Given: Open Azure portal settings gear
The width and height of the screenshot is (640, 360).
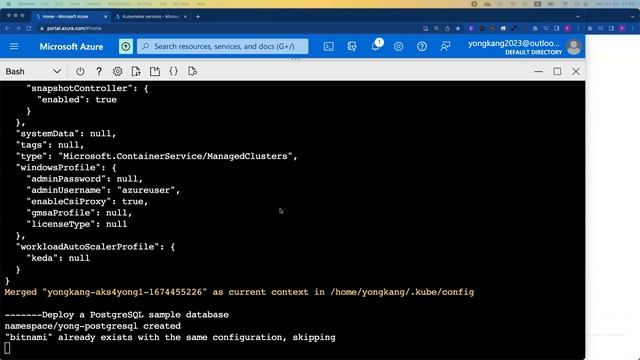Looking at the screenshot, I should [398, 47].
